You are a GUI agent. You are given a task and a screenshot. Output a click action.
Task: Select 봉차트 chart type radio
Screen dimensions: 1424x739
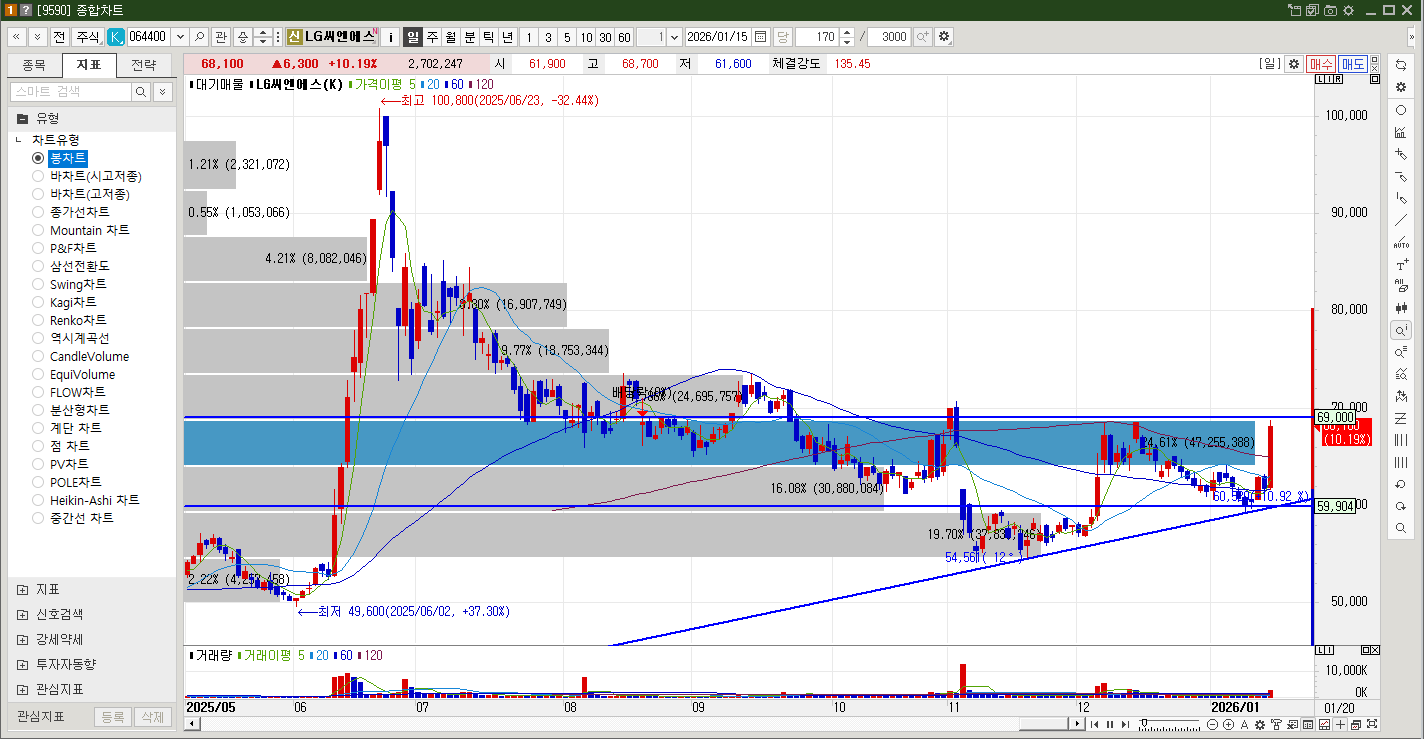click(38, 158)
